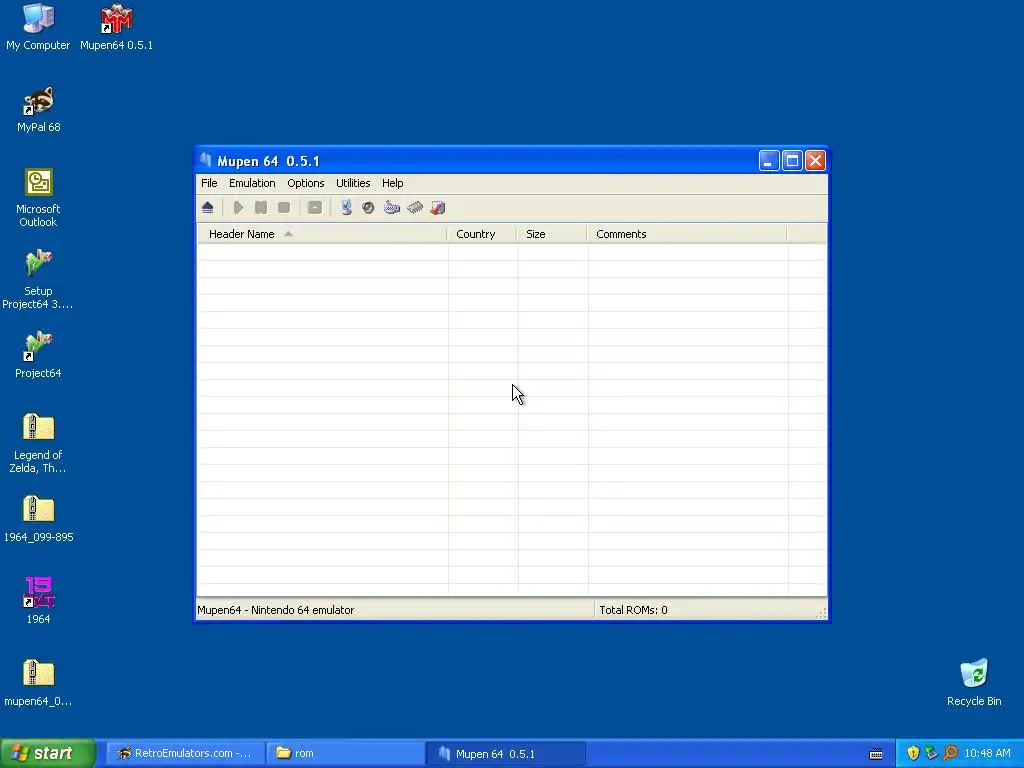1024x768 pixels.
Task: Click the Header Name sort arrow indicator
Action: pos(288,234)
